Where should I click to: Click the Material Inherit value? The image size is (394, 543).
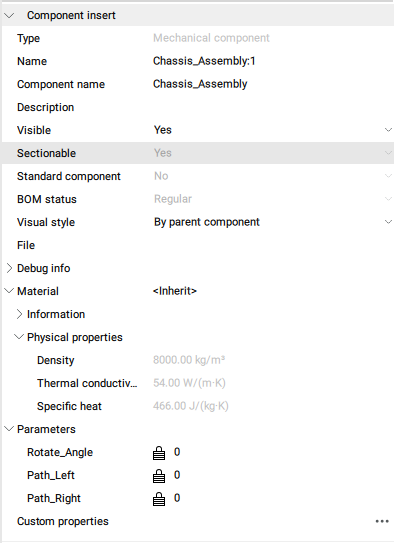click(x=175, y=291)
